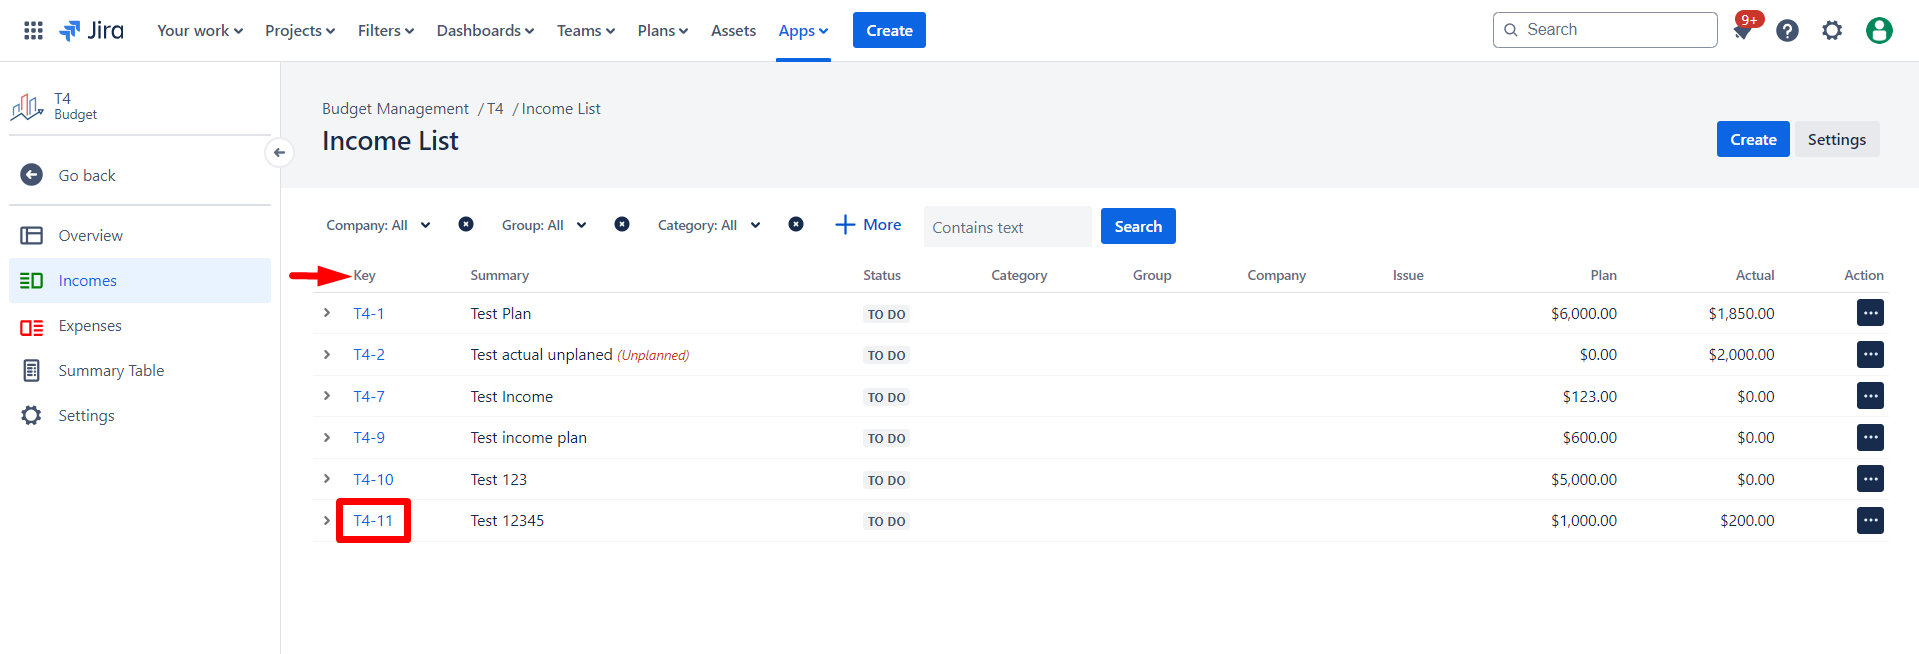1919x654 pixels.
Task: Open Expenses in the sidebar
Action: pyautogui.click(x=140, y=325)
